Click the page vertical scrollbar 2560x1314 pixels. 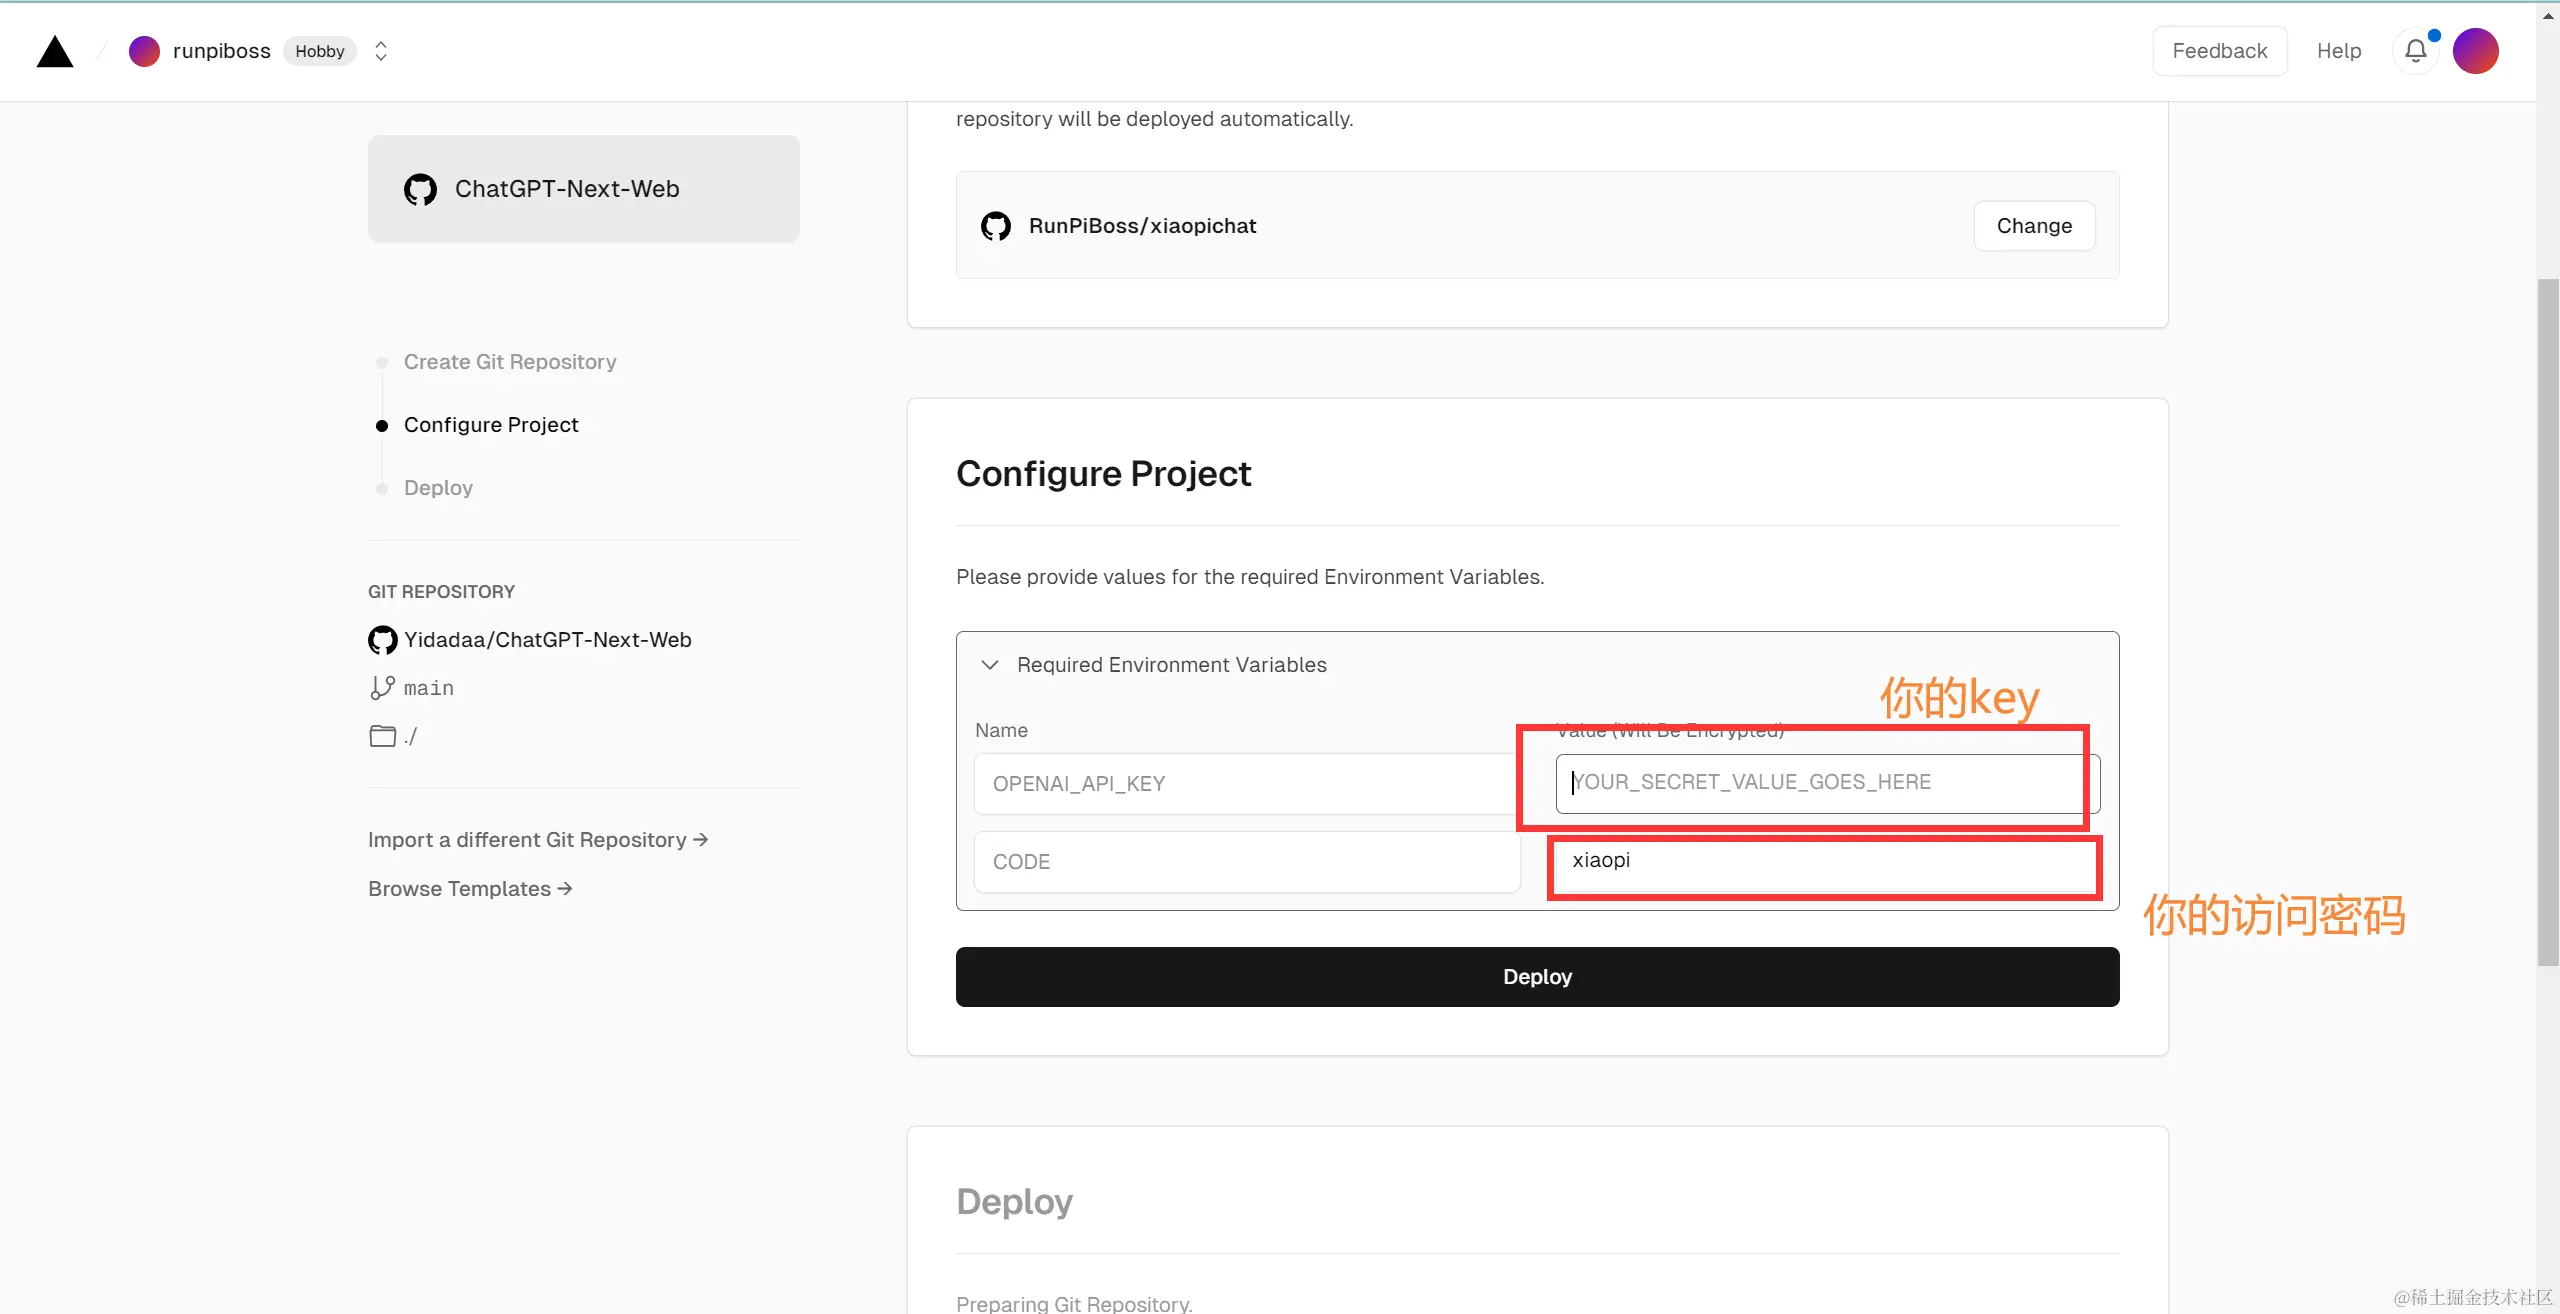[x=2547, y=620]
